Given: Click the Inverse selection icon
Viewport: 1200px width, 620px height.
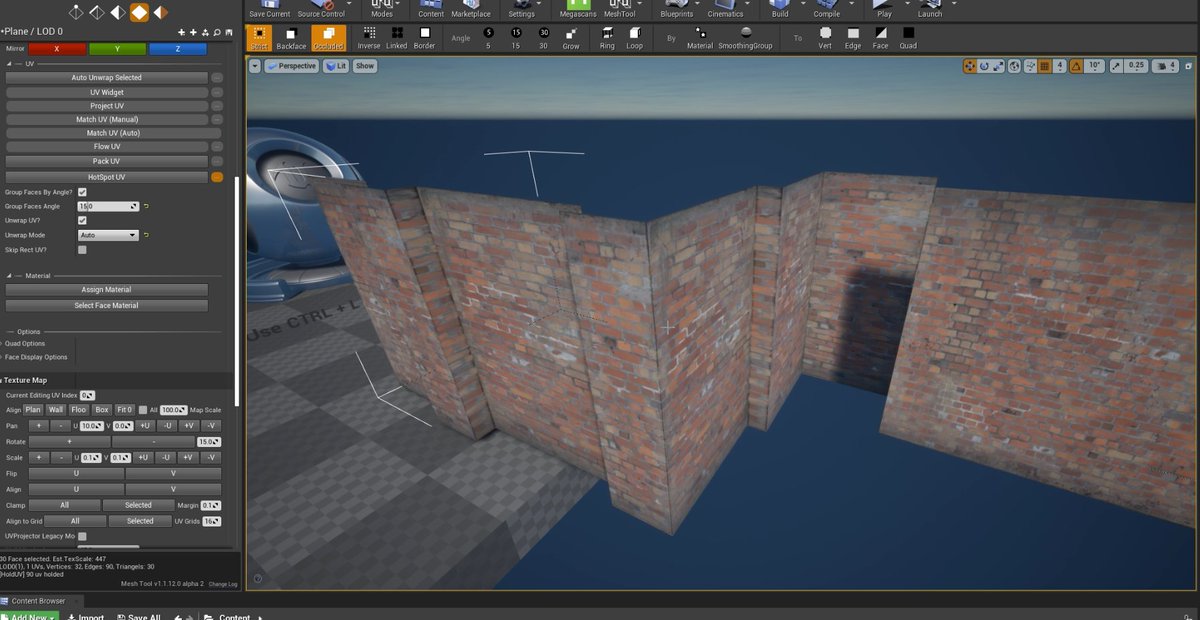Looking at the screenshot, I should [x=369, y=39].
